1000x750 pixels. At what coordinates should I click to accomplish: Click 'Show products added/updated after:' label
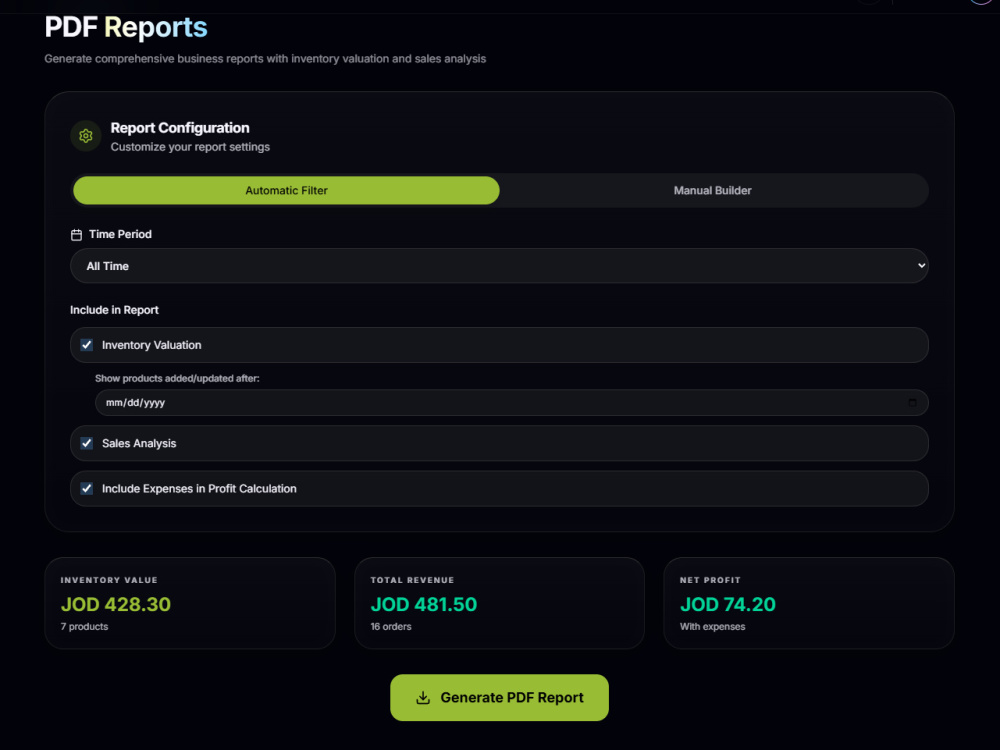(x=177, y=378)
